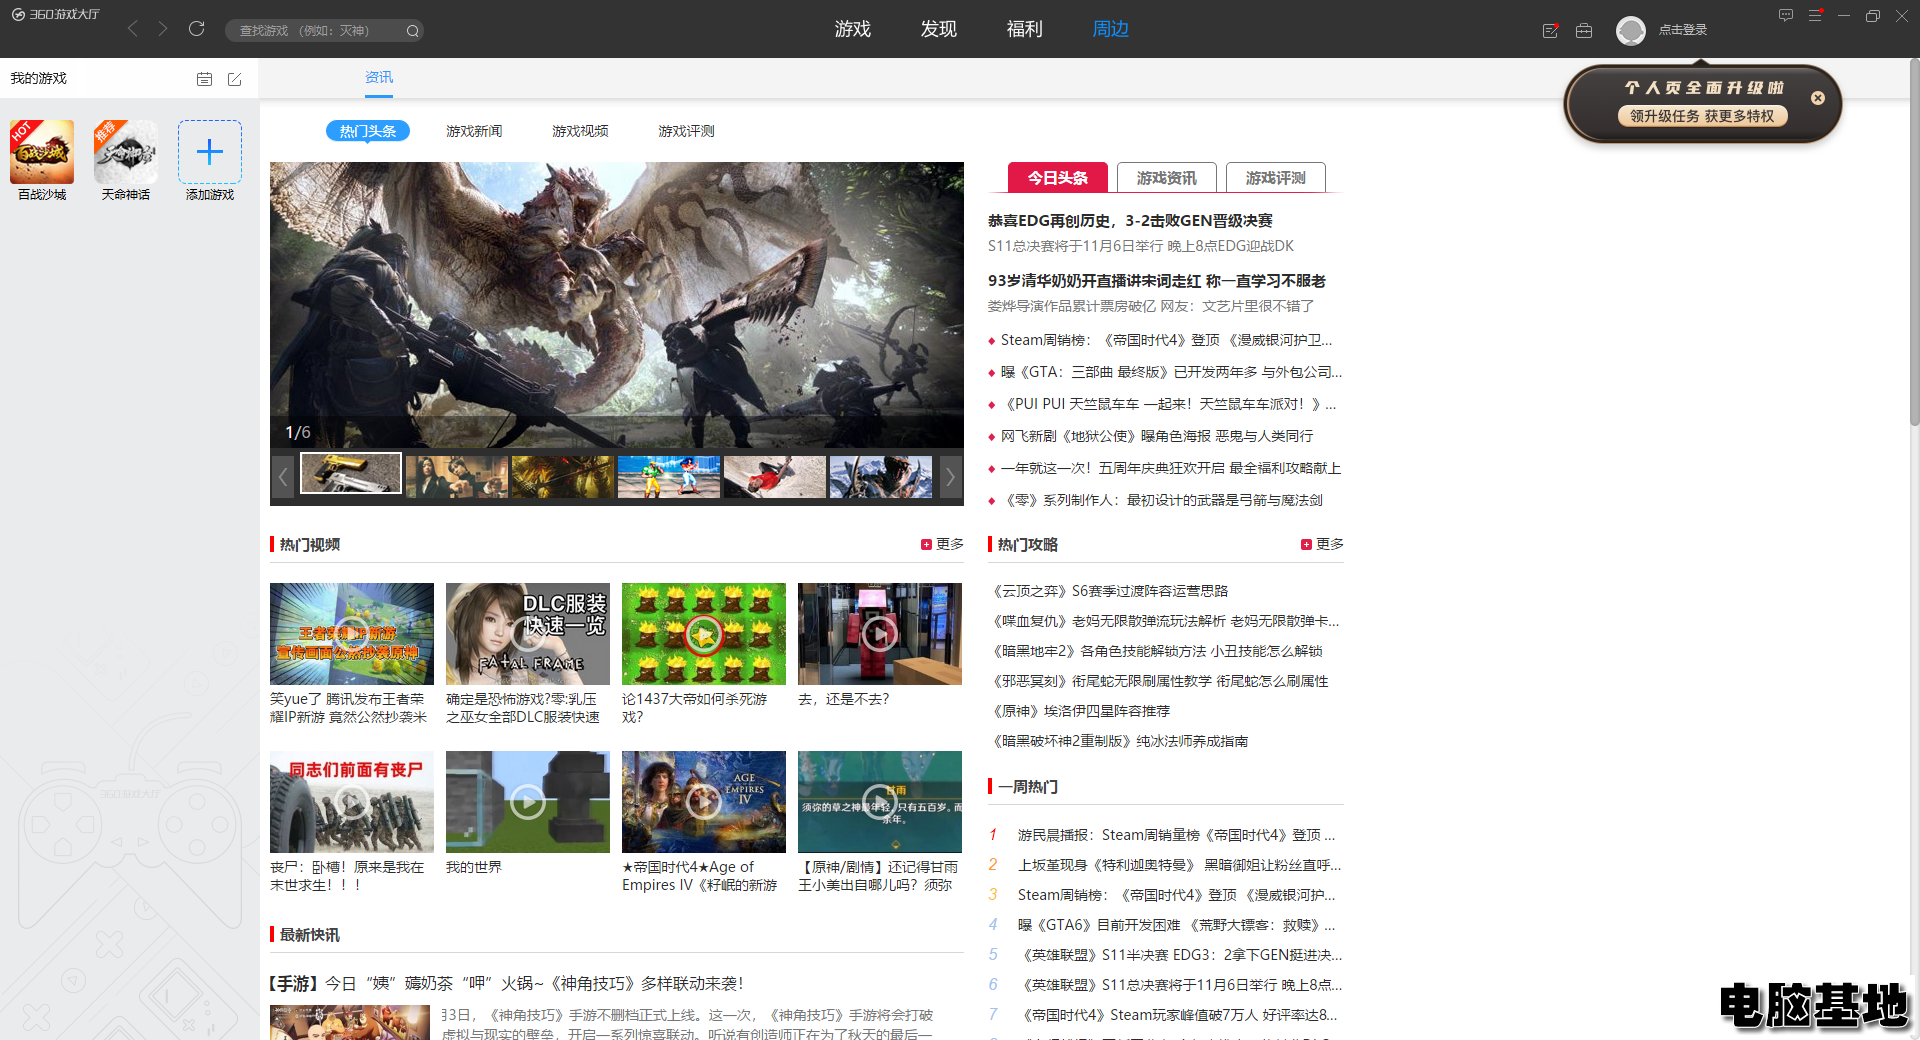Click the search magnifier icon
This screenshot has width=1920, height=1040.
tap(412, 31)
